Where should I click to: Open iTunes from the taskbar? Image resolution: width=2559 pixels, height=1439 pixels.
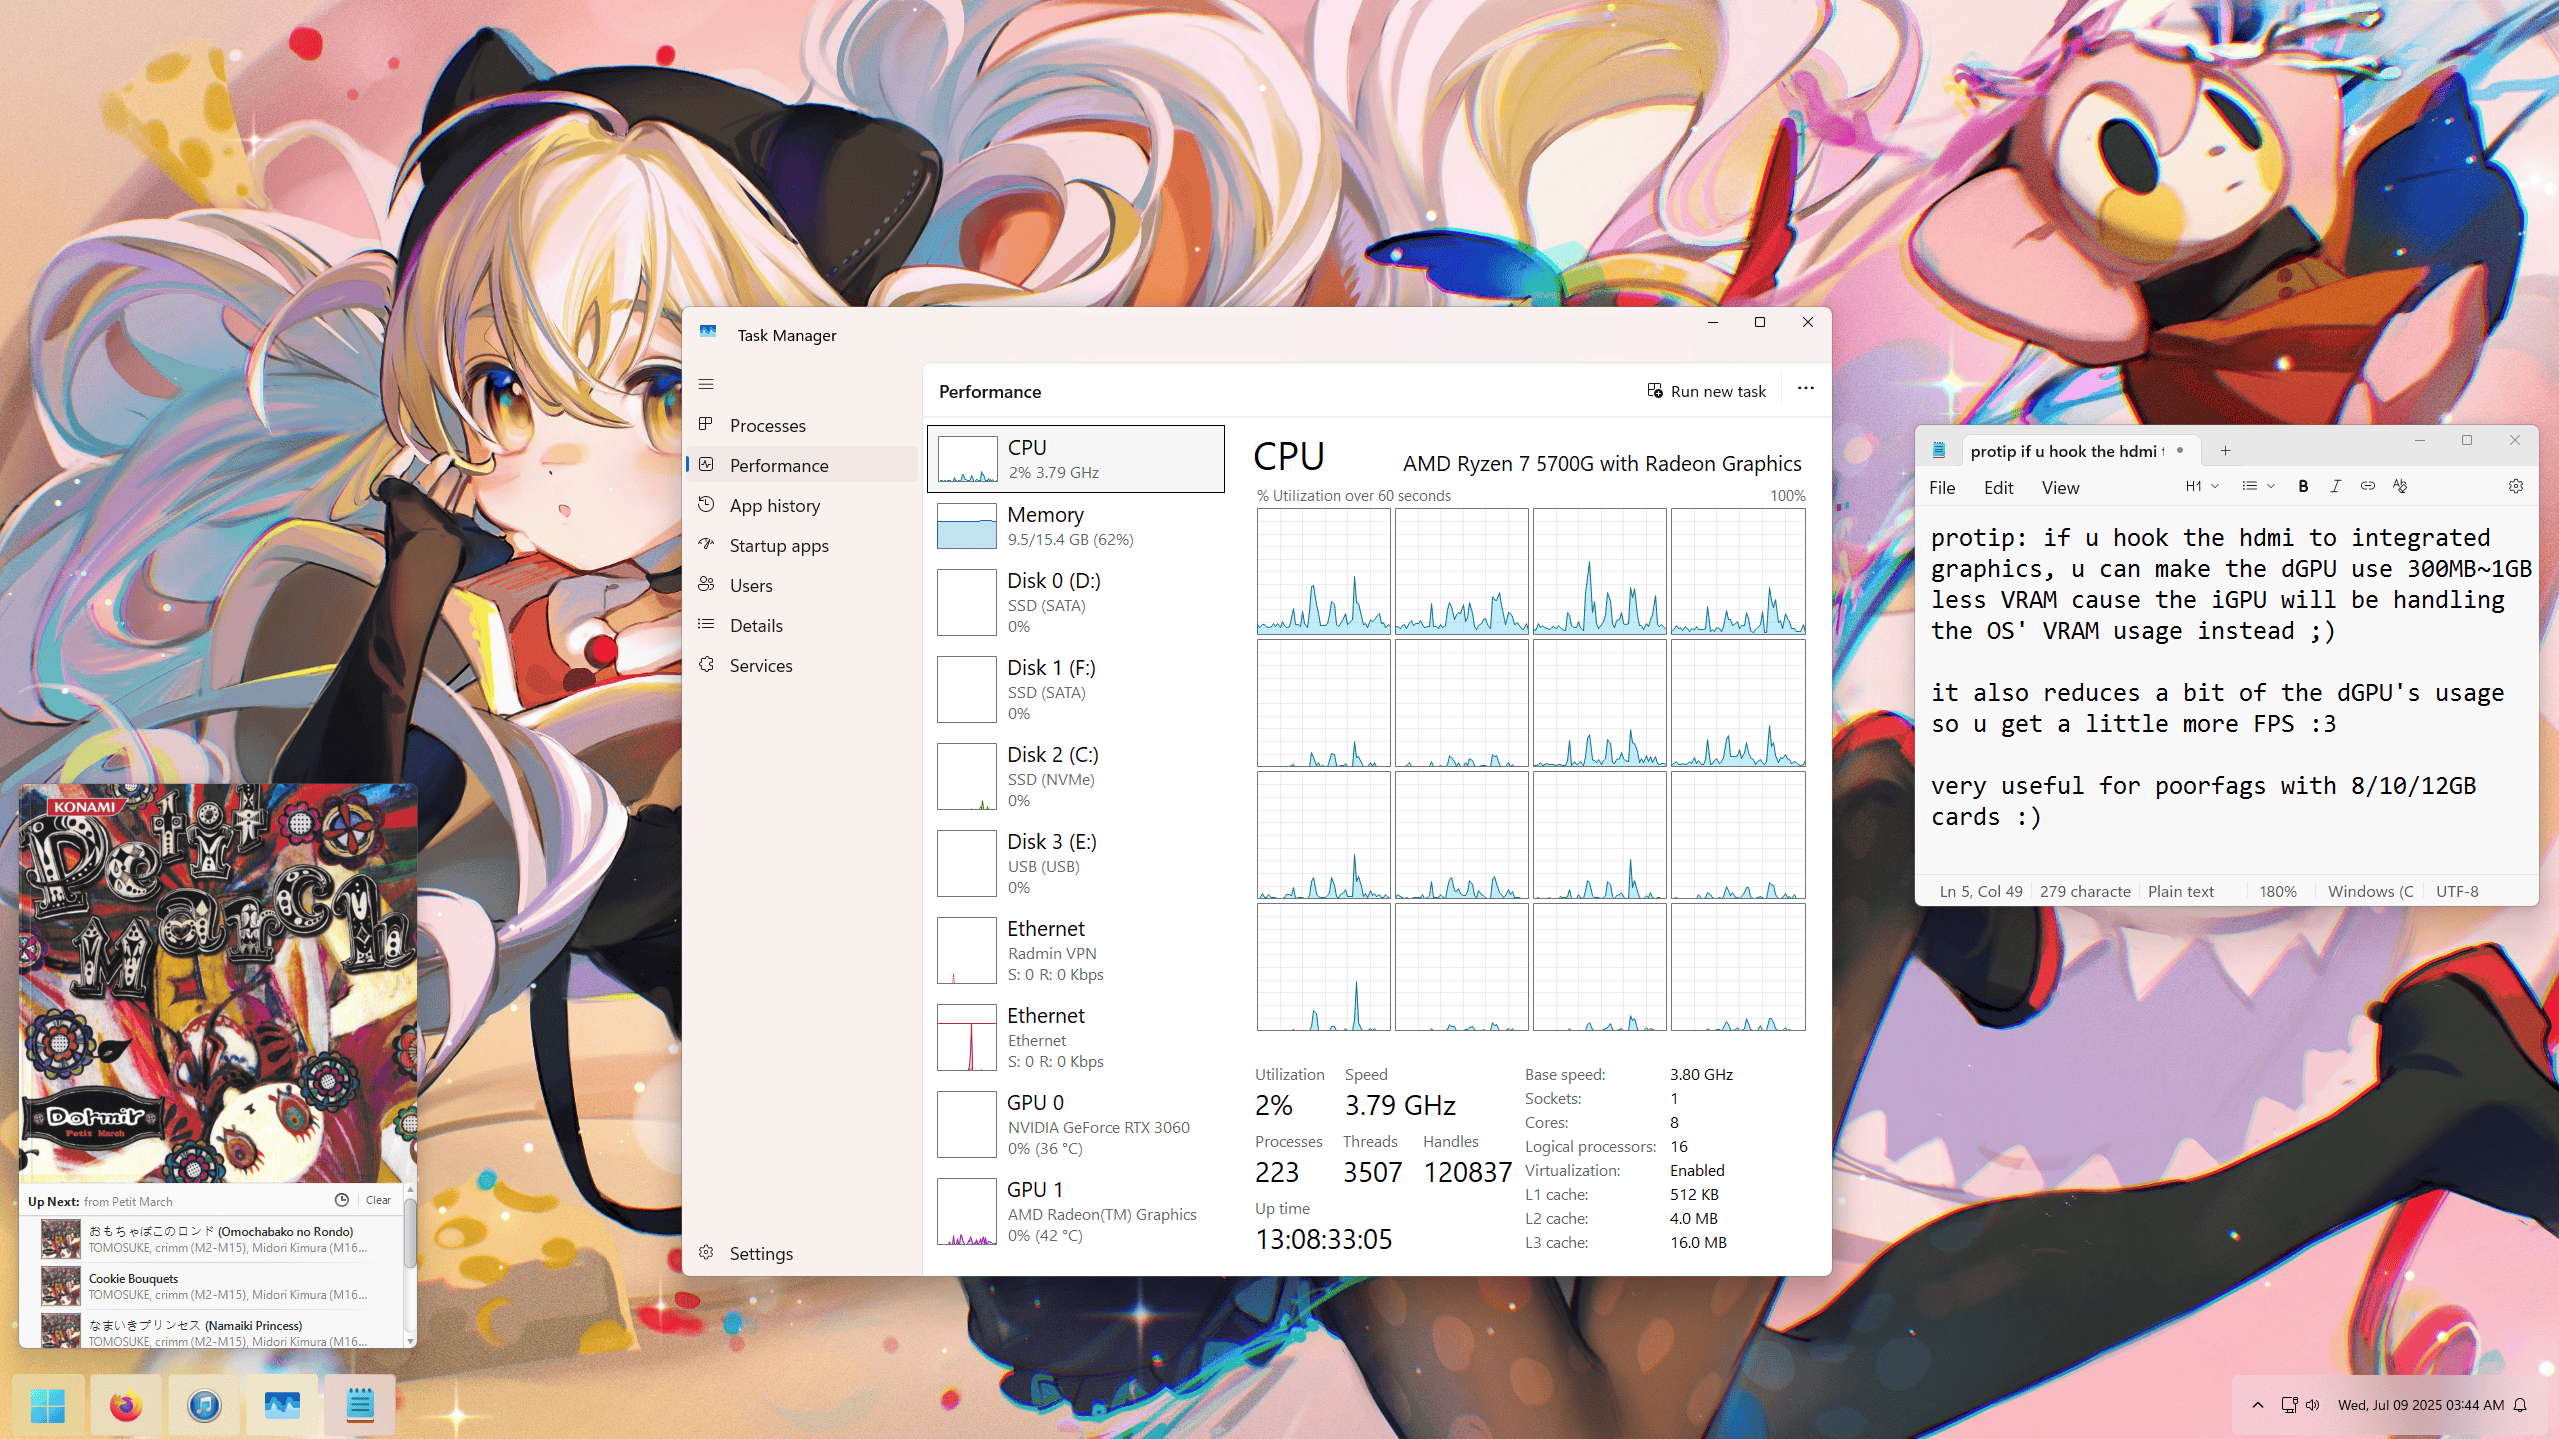click(x=204, y=1405)
